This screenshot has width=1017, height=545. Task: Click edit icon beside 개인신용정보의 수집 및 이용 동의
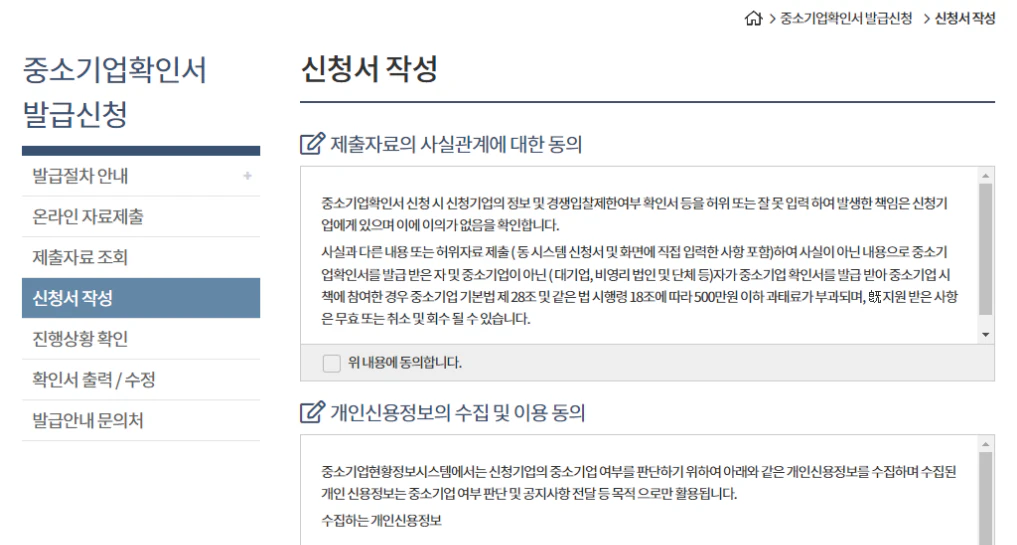[x=312, y=412]
